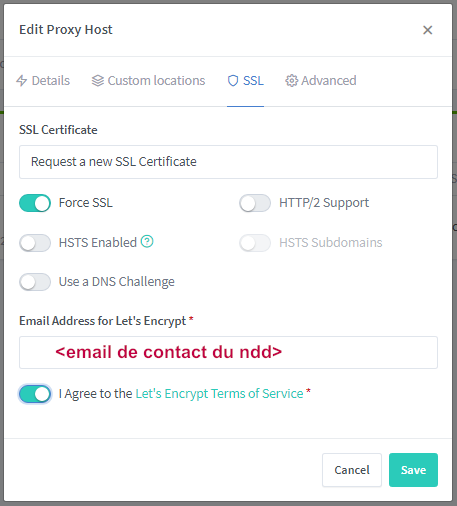457x506 pixels.
Task: Disable the Force SSL toggle
Action: (x=35, y=203)
